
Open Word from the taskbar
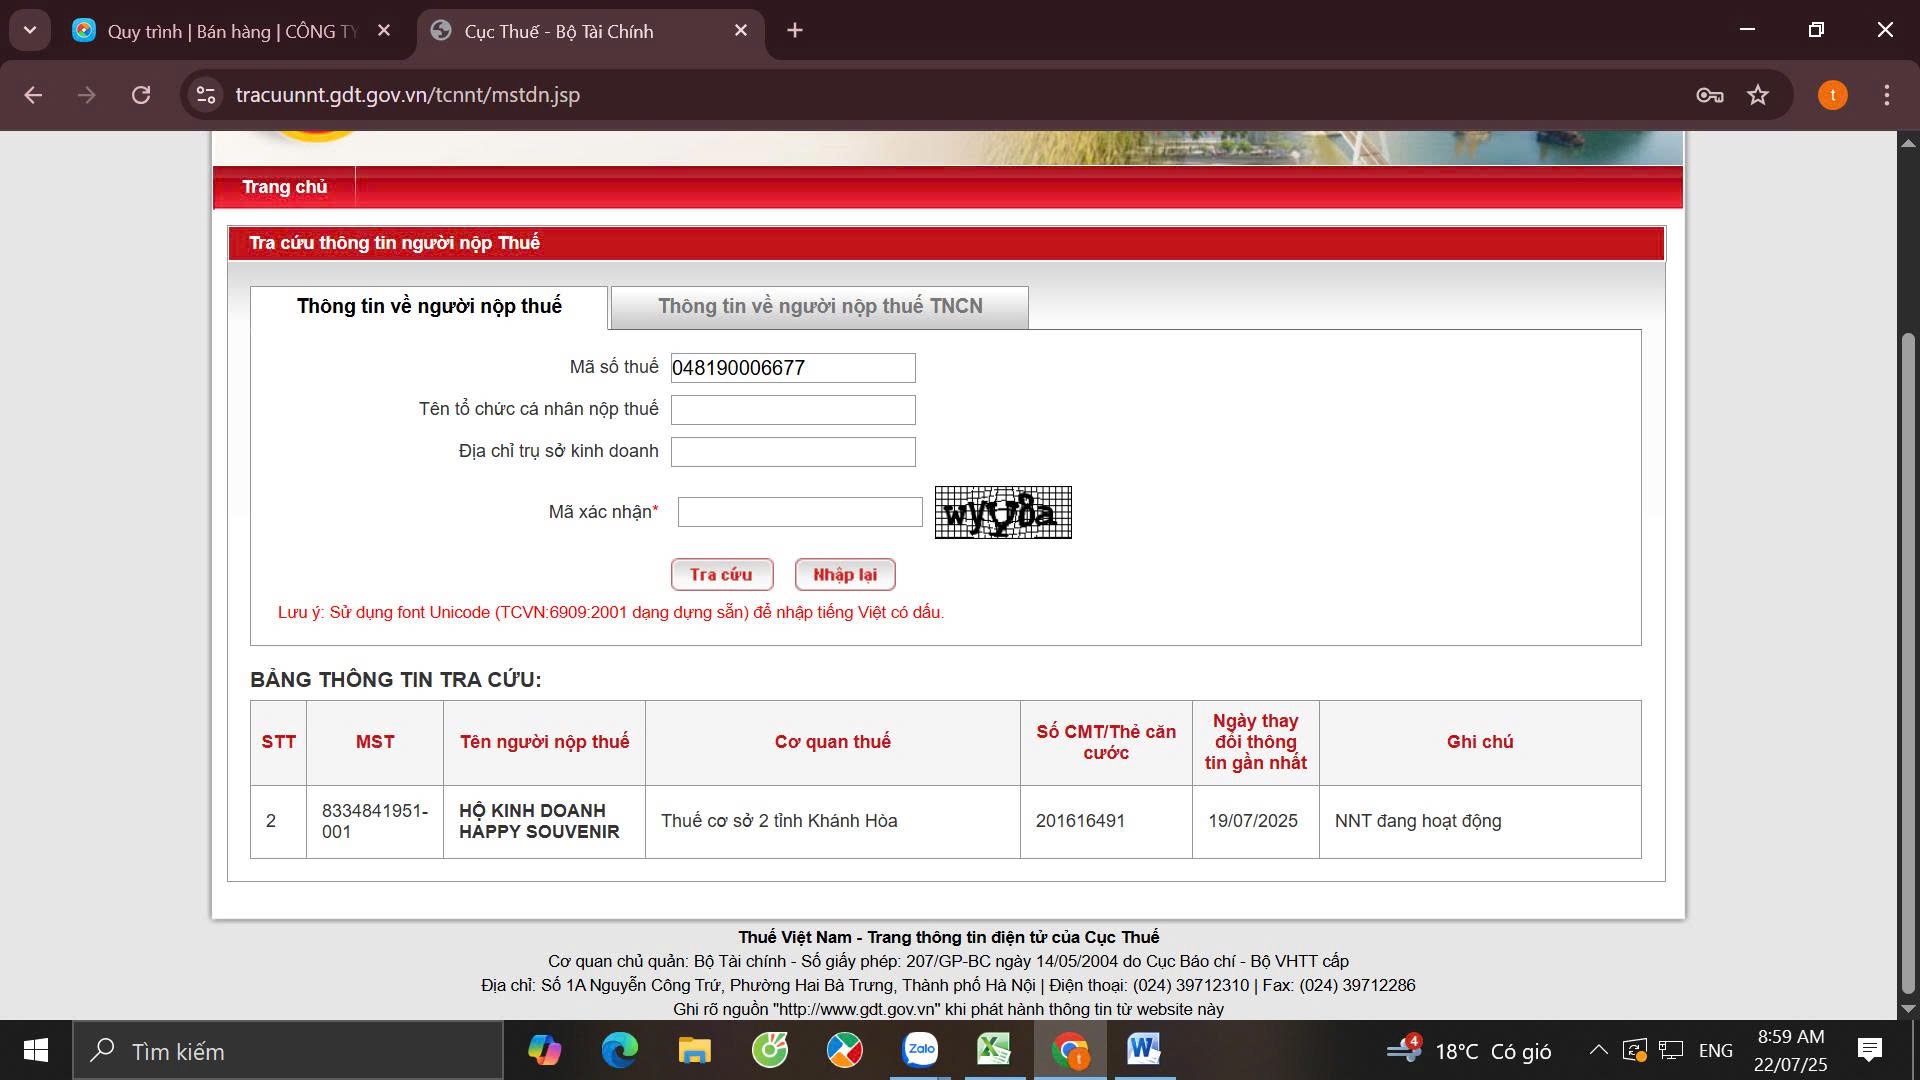tap(1144, 1050)
